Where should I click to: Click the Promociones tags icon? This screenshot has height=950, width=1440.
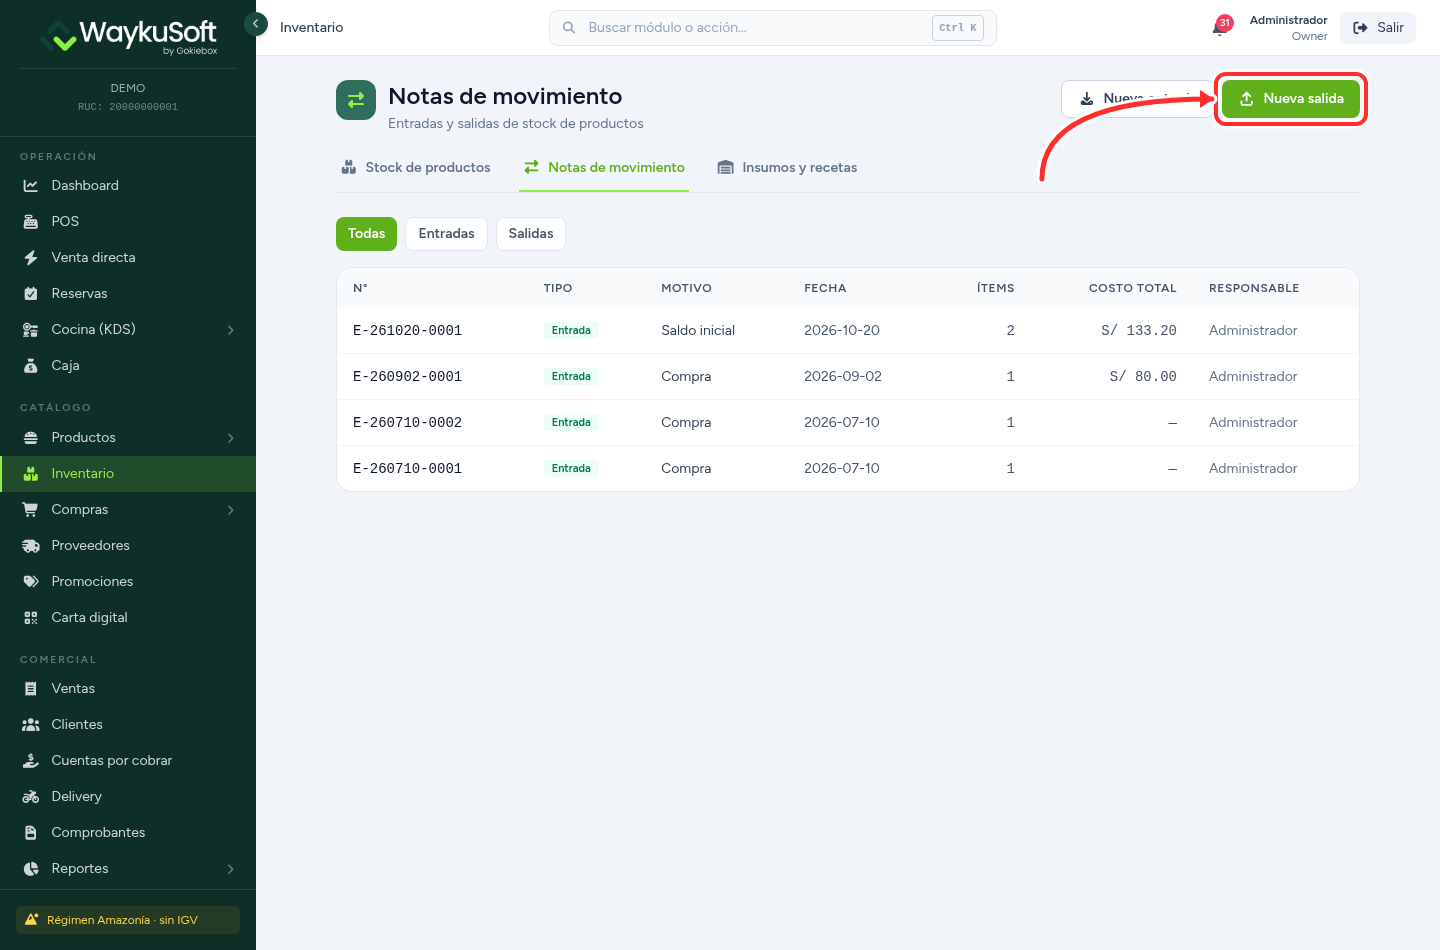click(31, 582)
